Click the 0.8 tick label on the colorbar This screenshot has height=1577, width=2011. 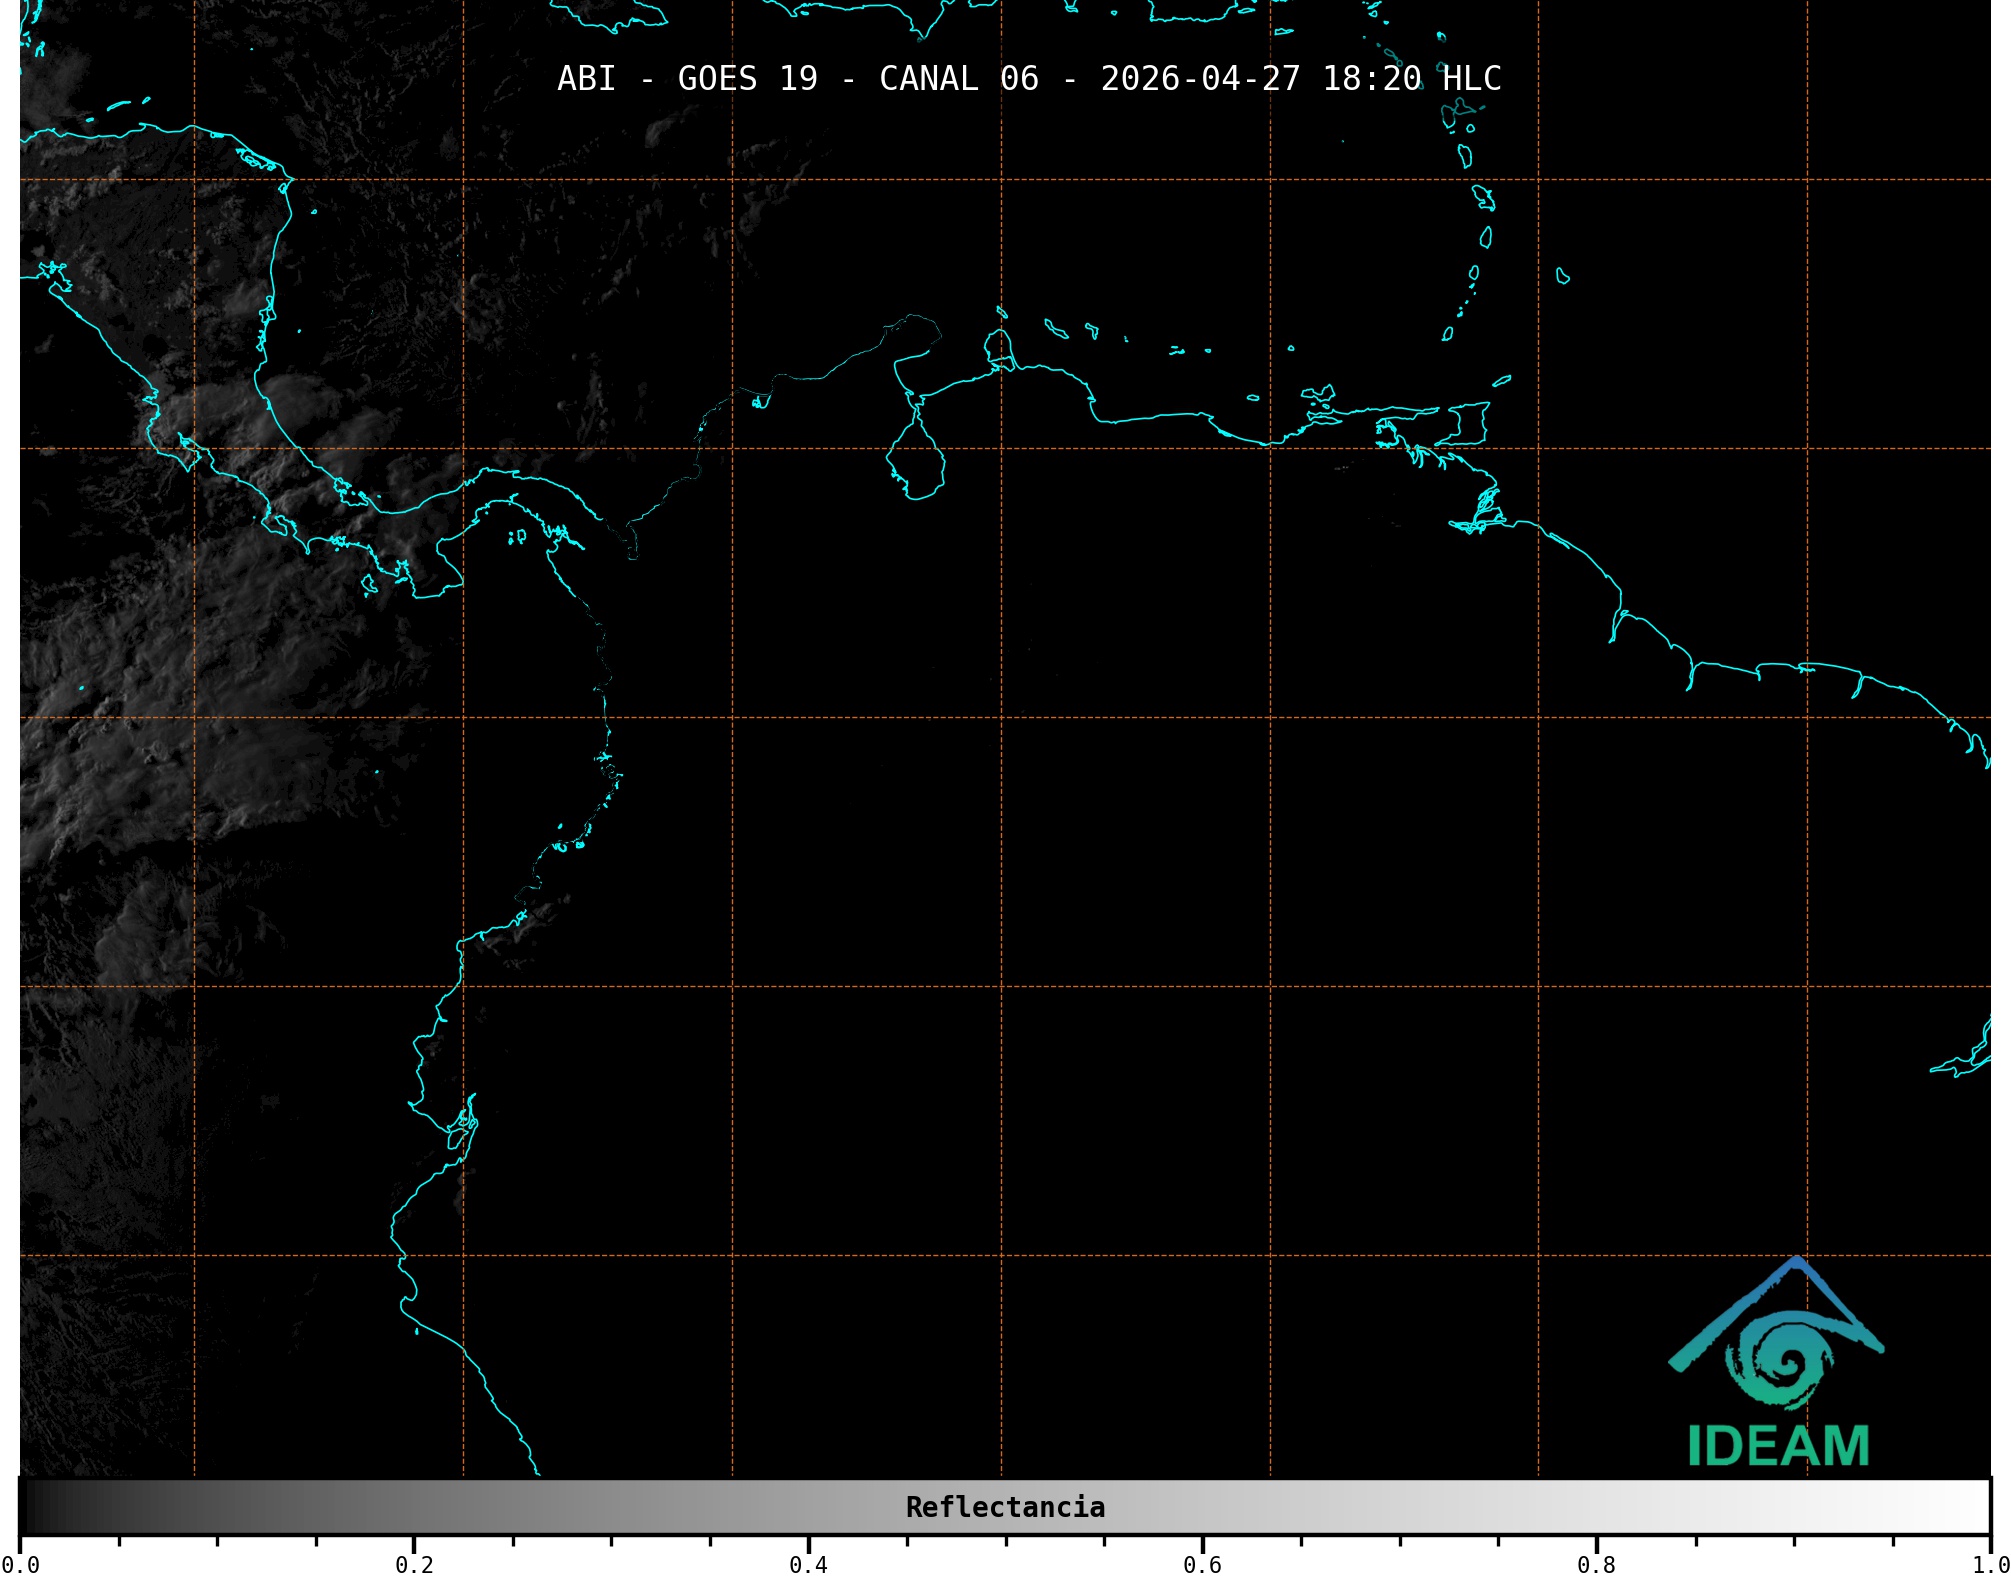coord(1596,1564)
